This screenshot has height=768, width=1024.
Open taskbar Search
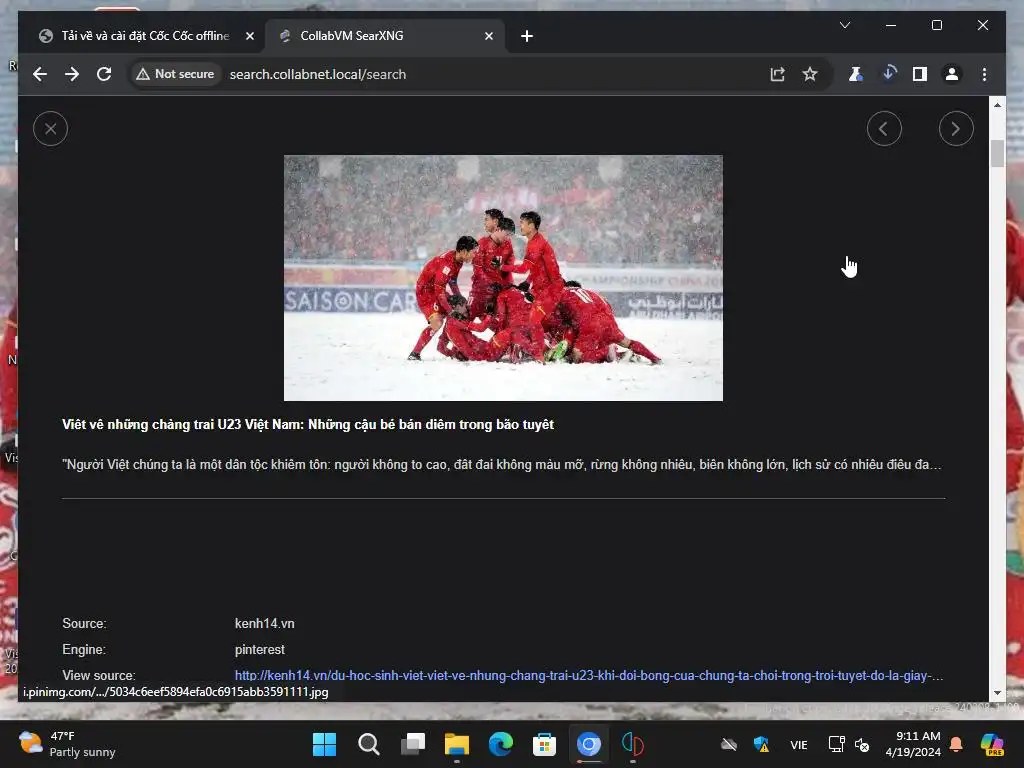368,744
